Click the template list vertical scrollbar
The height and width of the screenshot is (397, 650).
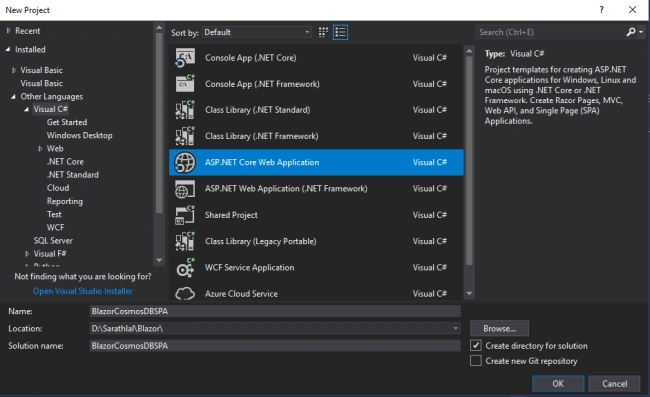click(x=469, y=160)
